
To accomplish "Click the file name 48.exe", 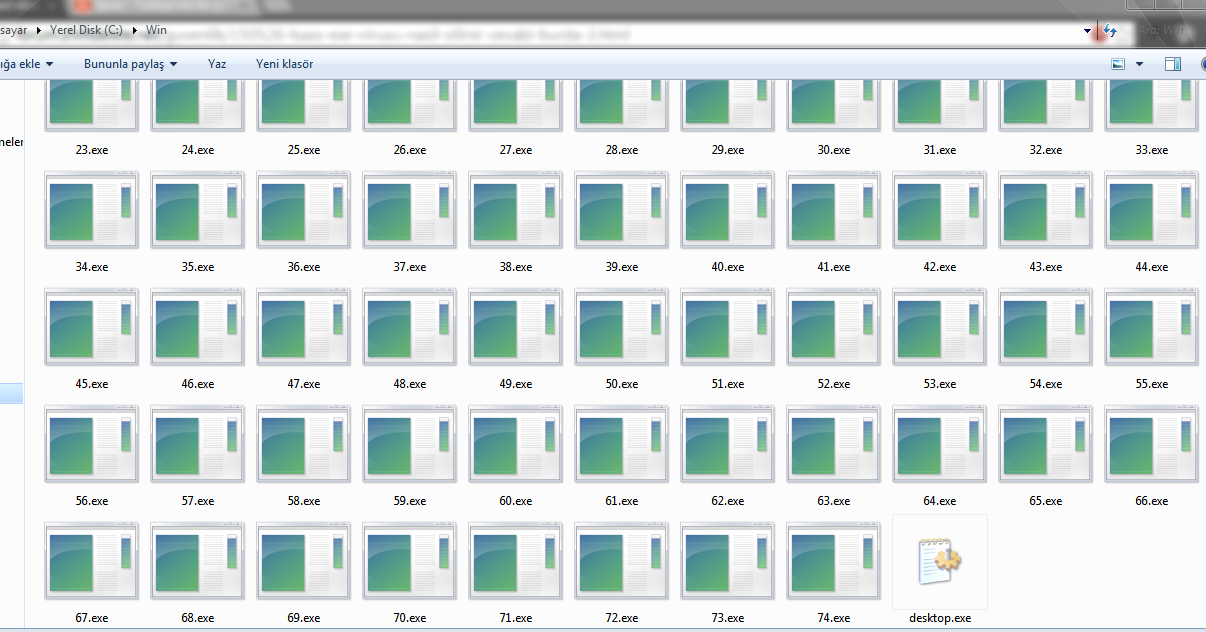I will point(410,384).
